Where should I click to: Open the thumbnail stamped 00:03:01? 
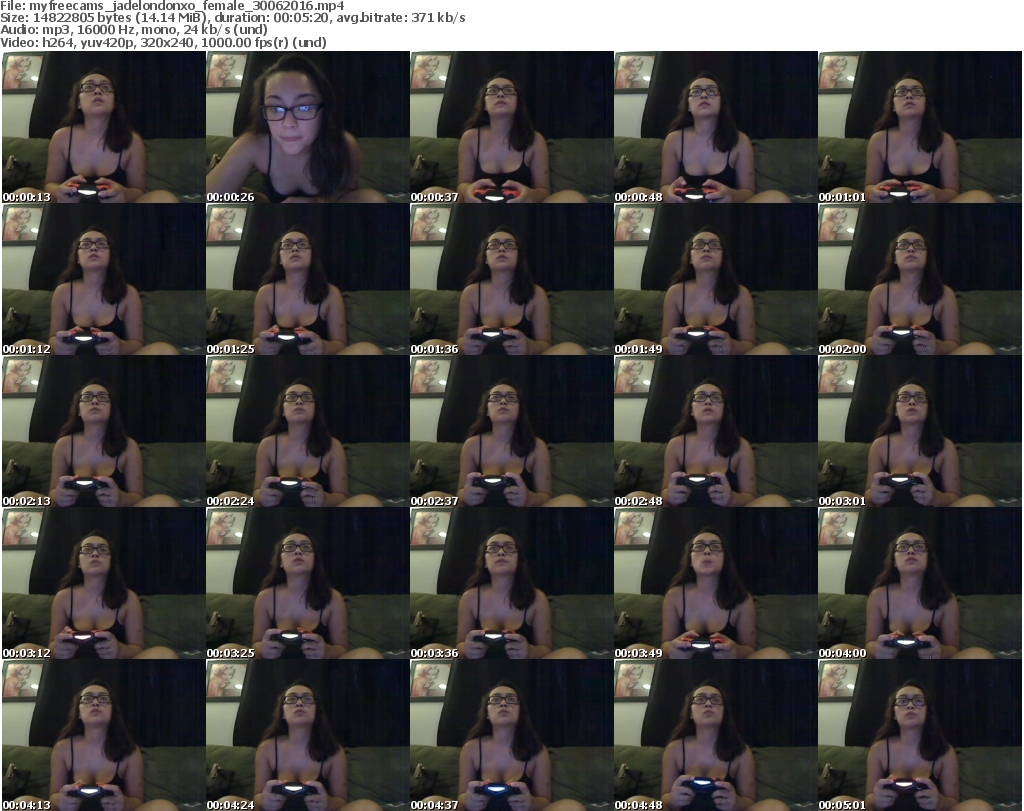point(920,432)
